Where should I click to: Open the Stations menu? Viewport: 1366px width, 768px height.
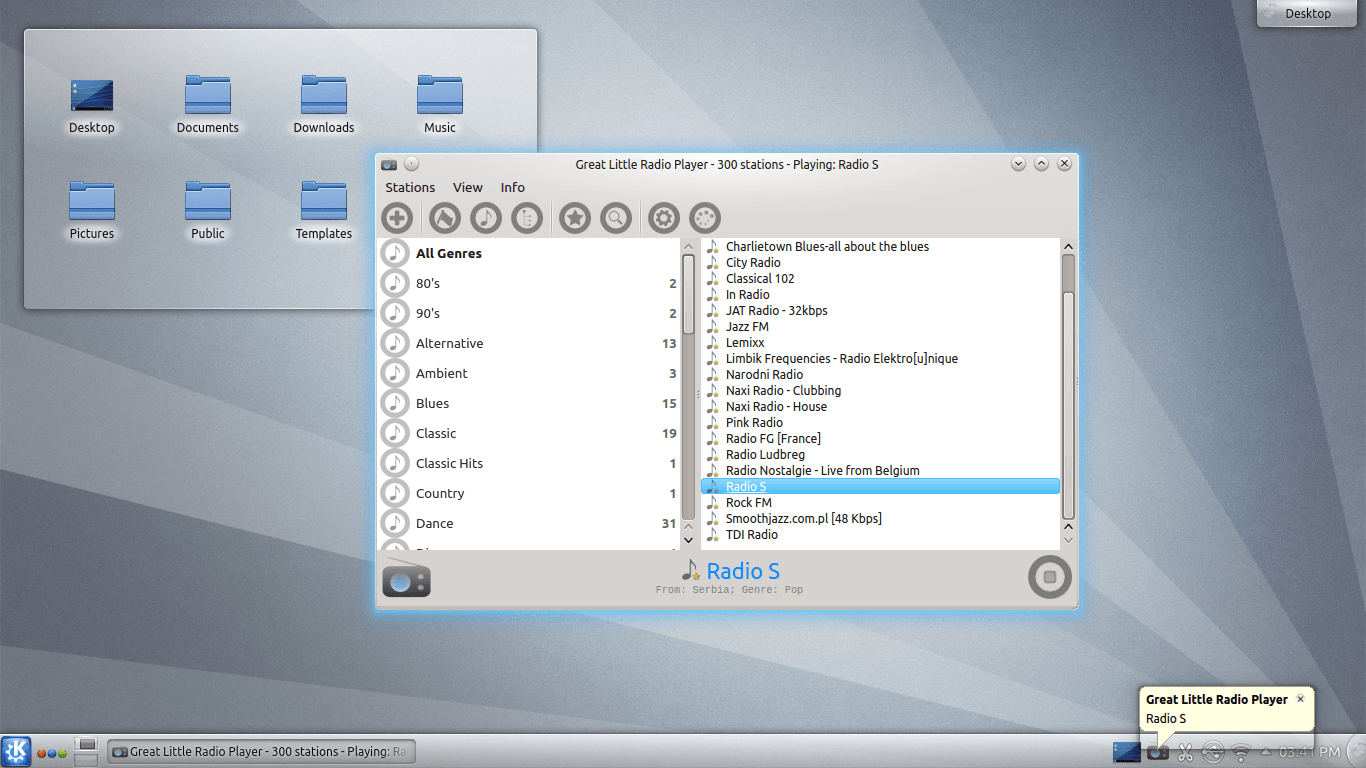pos(410,187)
